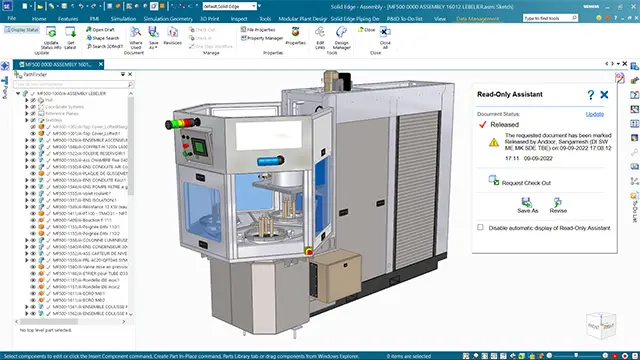This screenshot has width=640, height=360.
Task: Close the MF500 0000 ASSEMBLY document tab
Action: pyautogui.click(x=100, y=64)
